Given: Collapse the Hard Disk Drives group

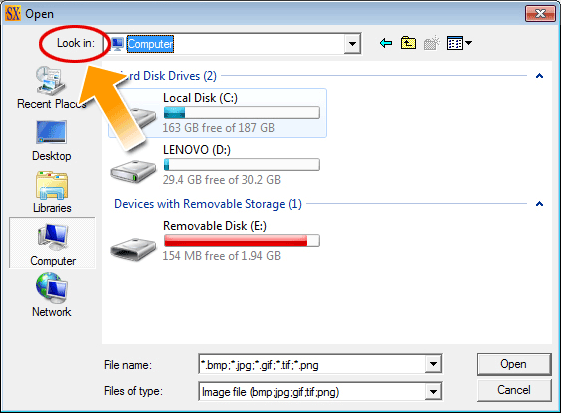Looking at the screenshot, I should [539, 76].
